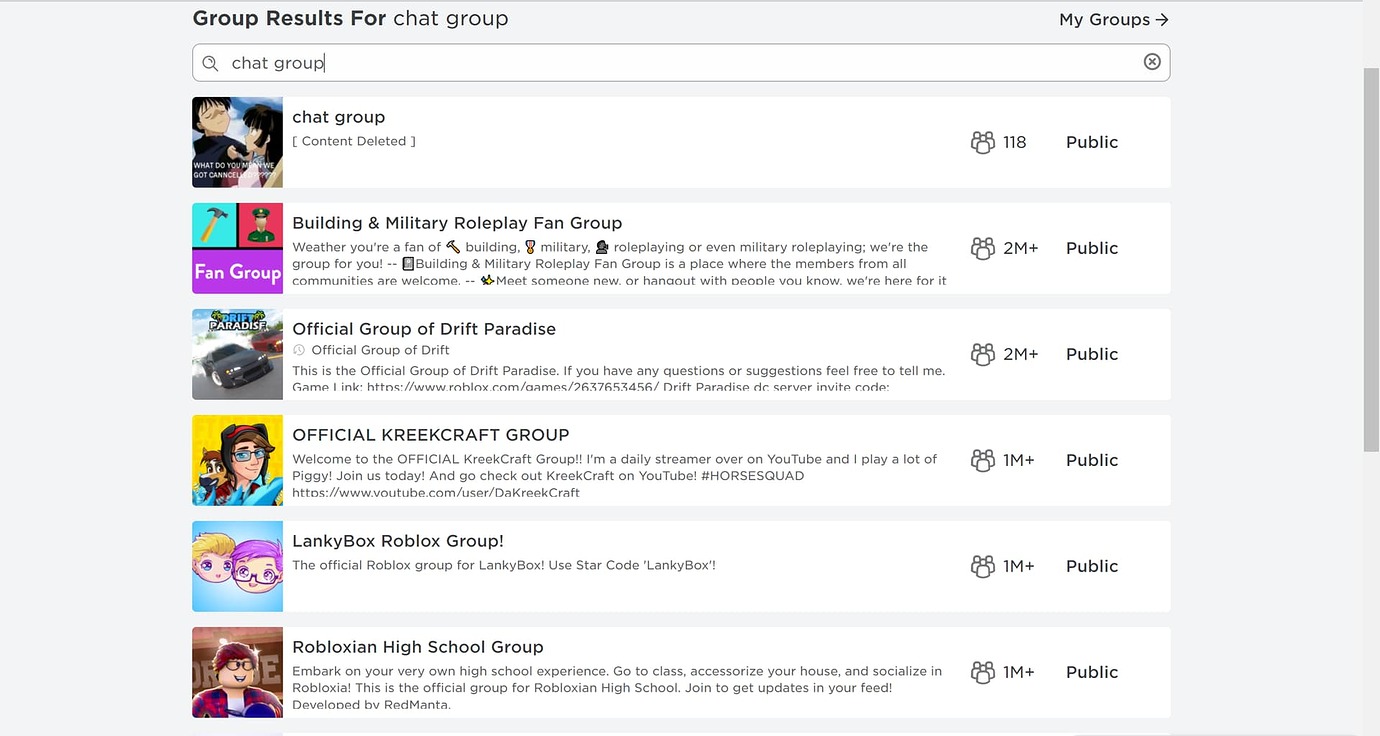Screen dimensions: 1380x736
Task: Open the Drift Paradise group thumbnail
Action: (237, 354)
